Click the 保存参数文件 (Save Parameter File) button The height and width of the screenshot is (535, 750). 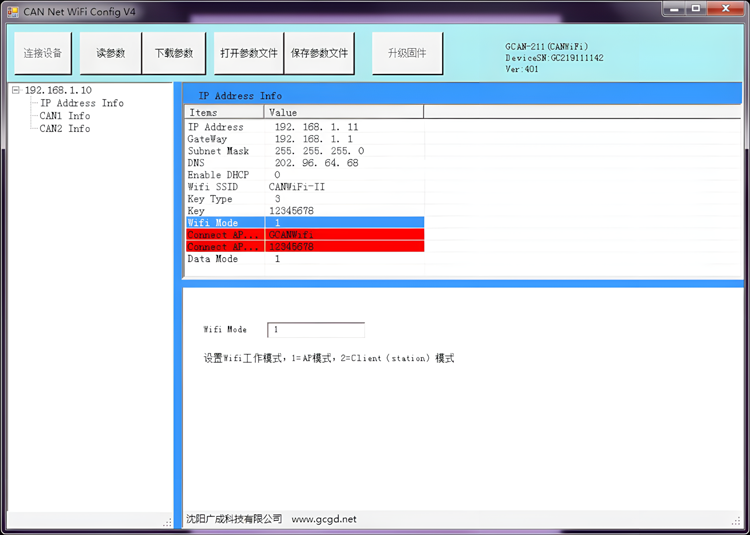pos(319,53)
